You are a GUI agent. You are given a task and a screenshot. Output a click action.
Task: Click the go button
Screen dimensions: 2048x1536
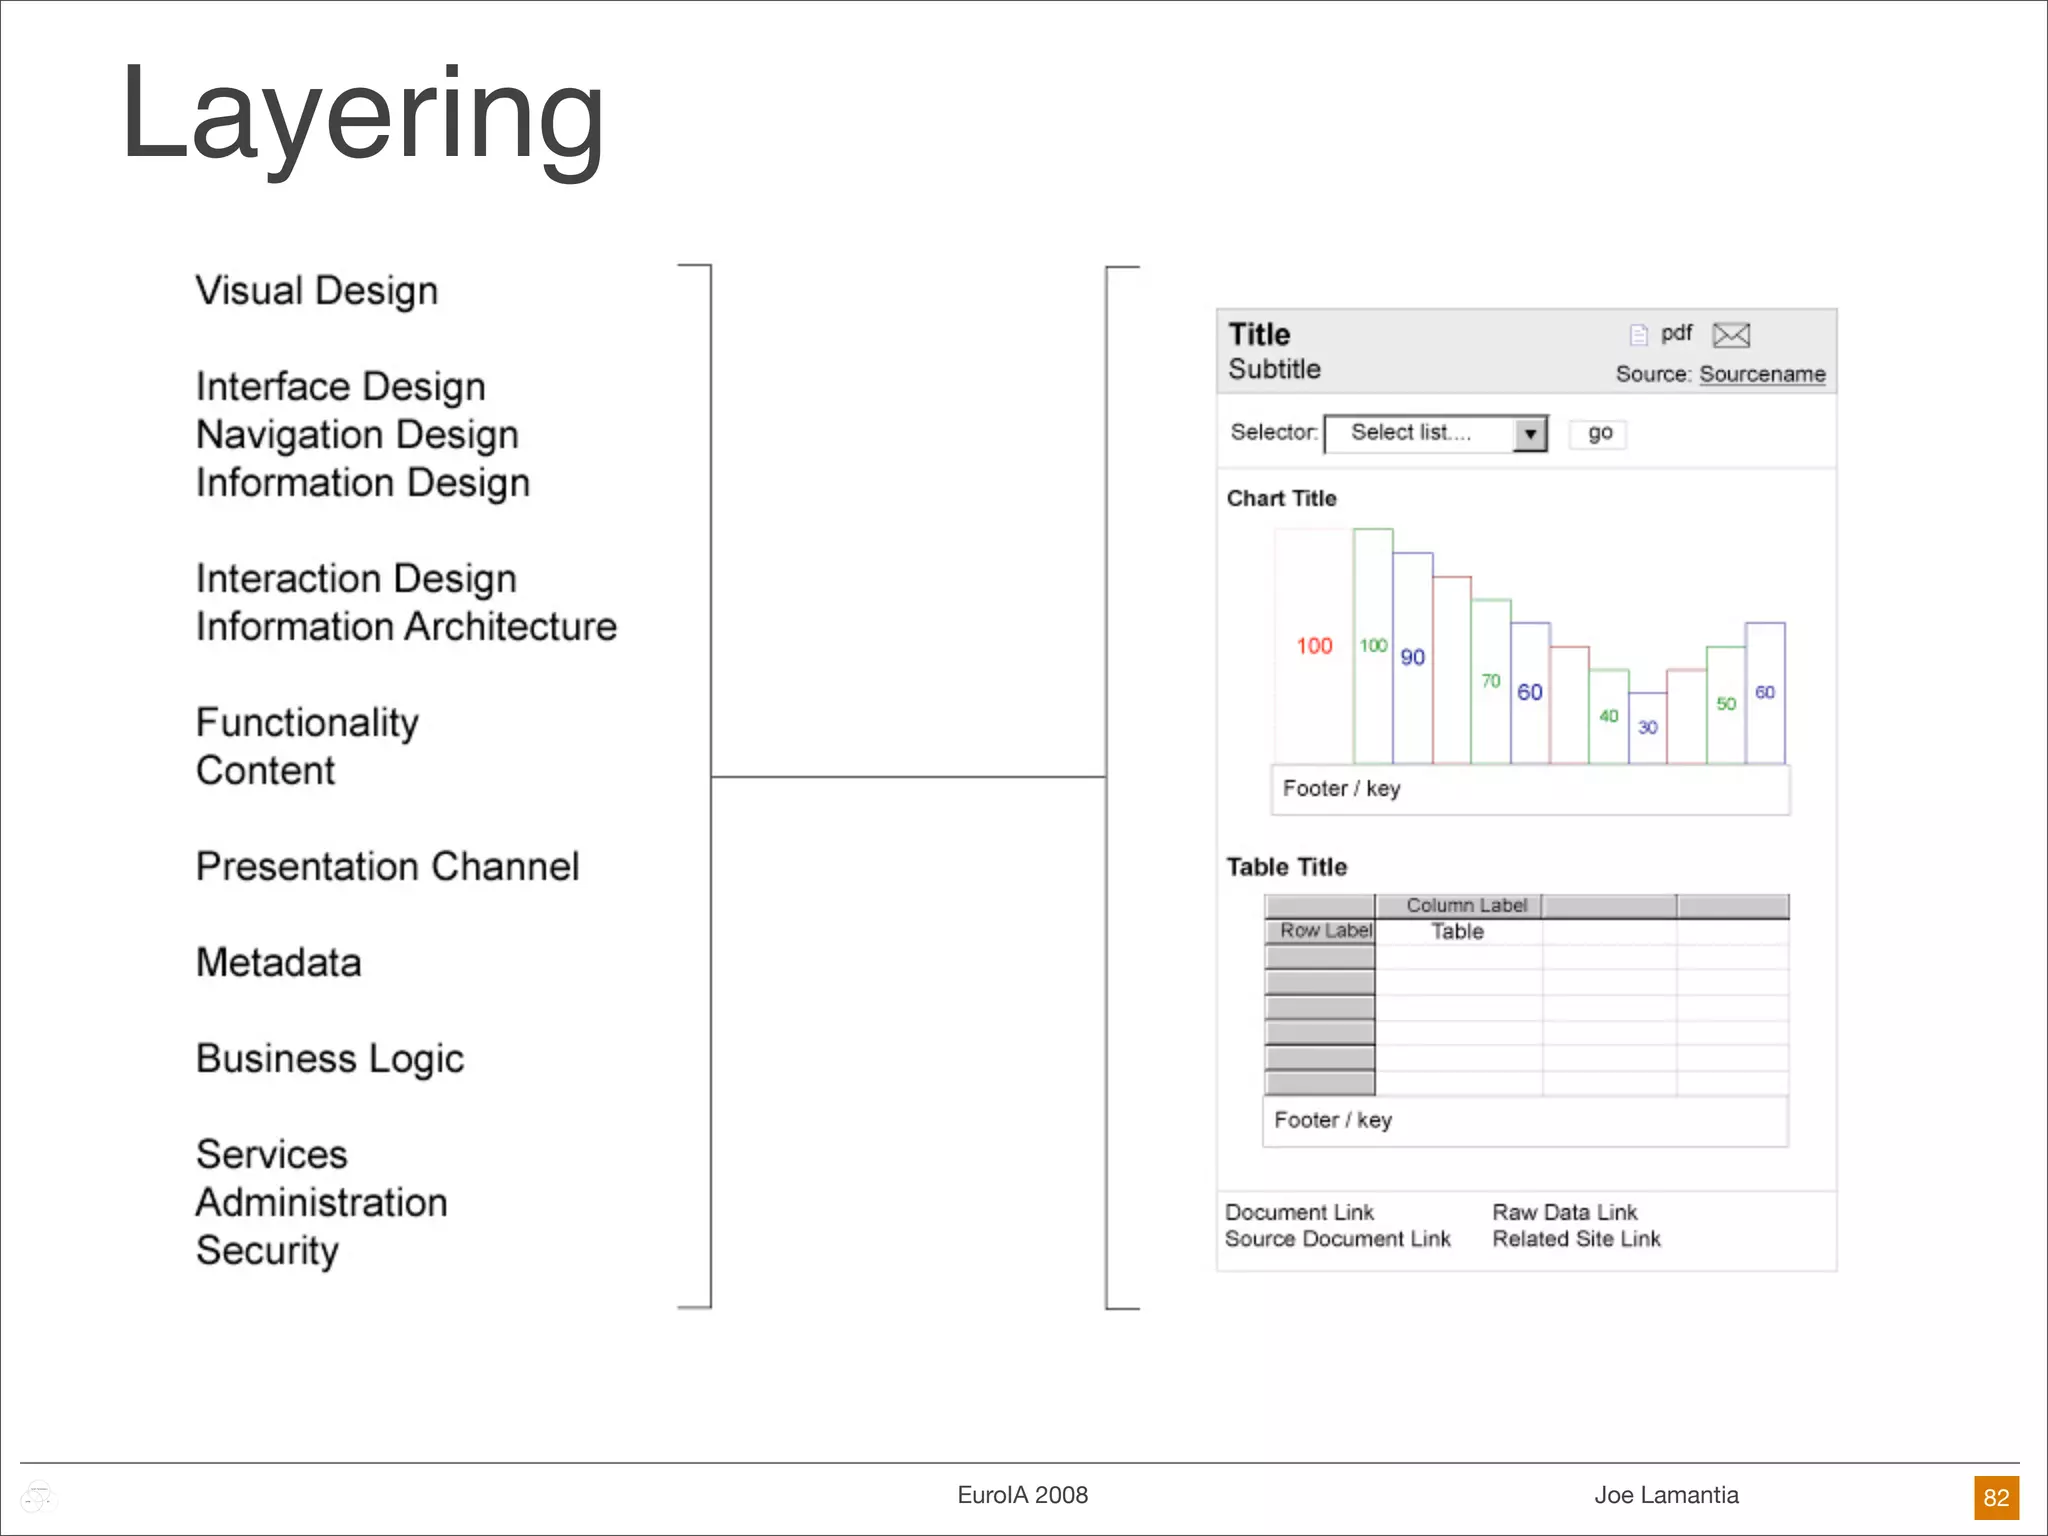pyautogui.click(x=1599, y=433)
